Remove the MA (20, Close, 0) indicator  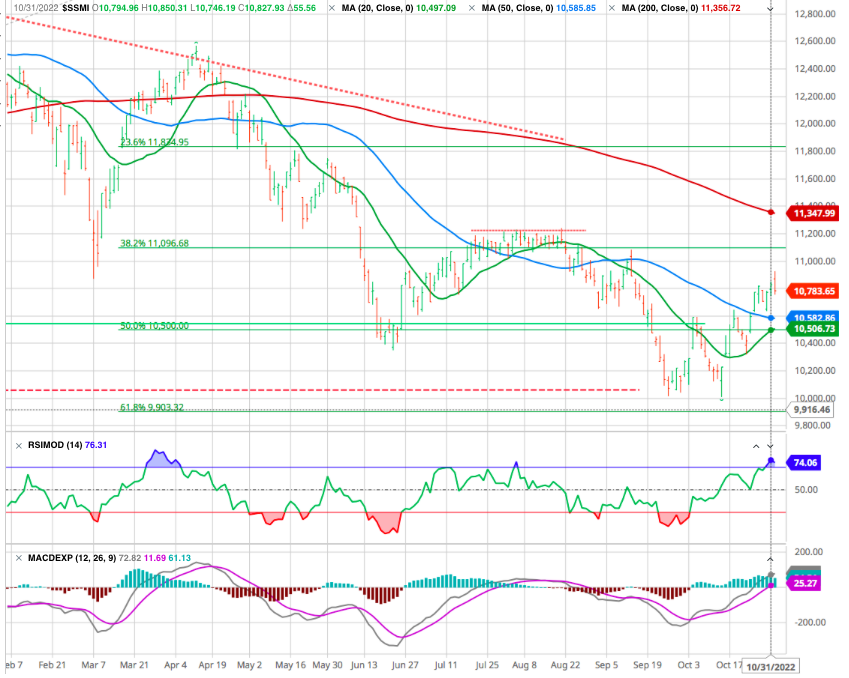pyautogui.click(x=331, y=8)
